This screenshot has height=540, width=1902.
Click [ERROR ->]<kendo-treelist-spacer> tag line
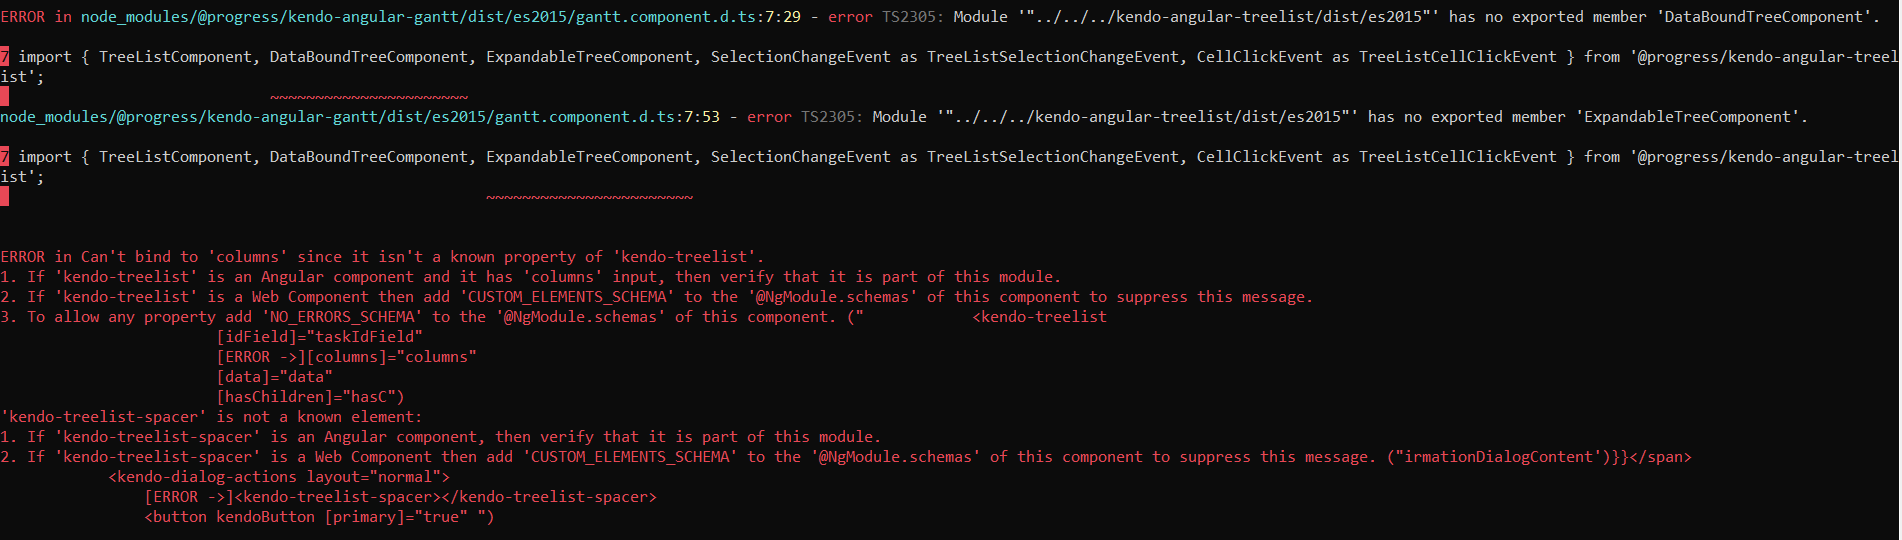[x=400, y=497]
